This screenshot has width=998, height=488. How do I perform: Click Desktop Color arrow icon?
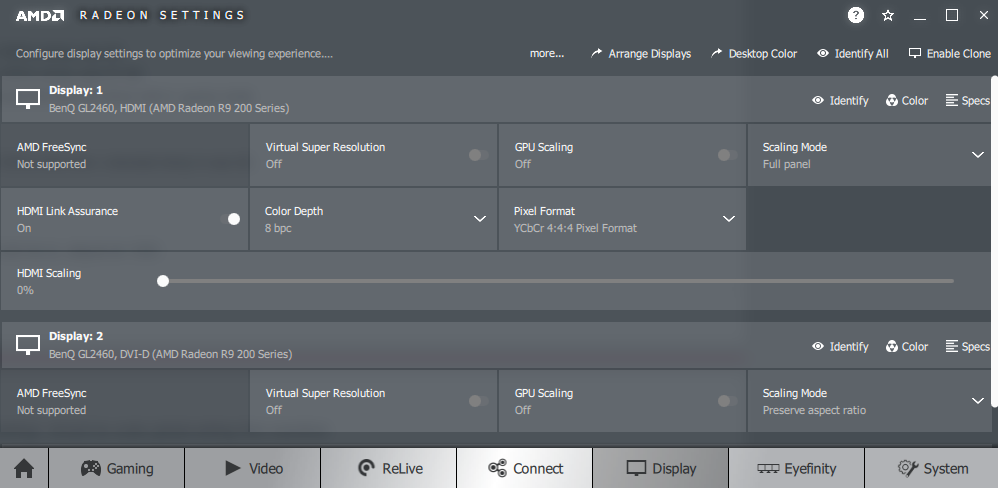[x=717, y=53]
